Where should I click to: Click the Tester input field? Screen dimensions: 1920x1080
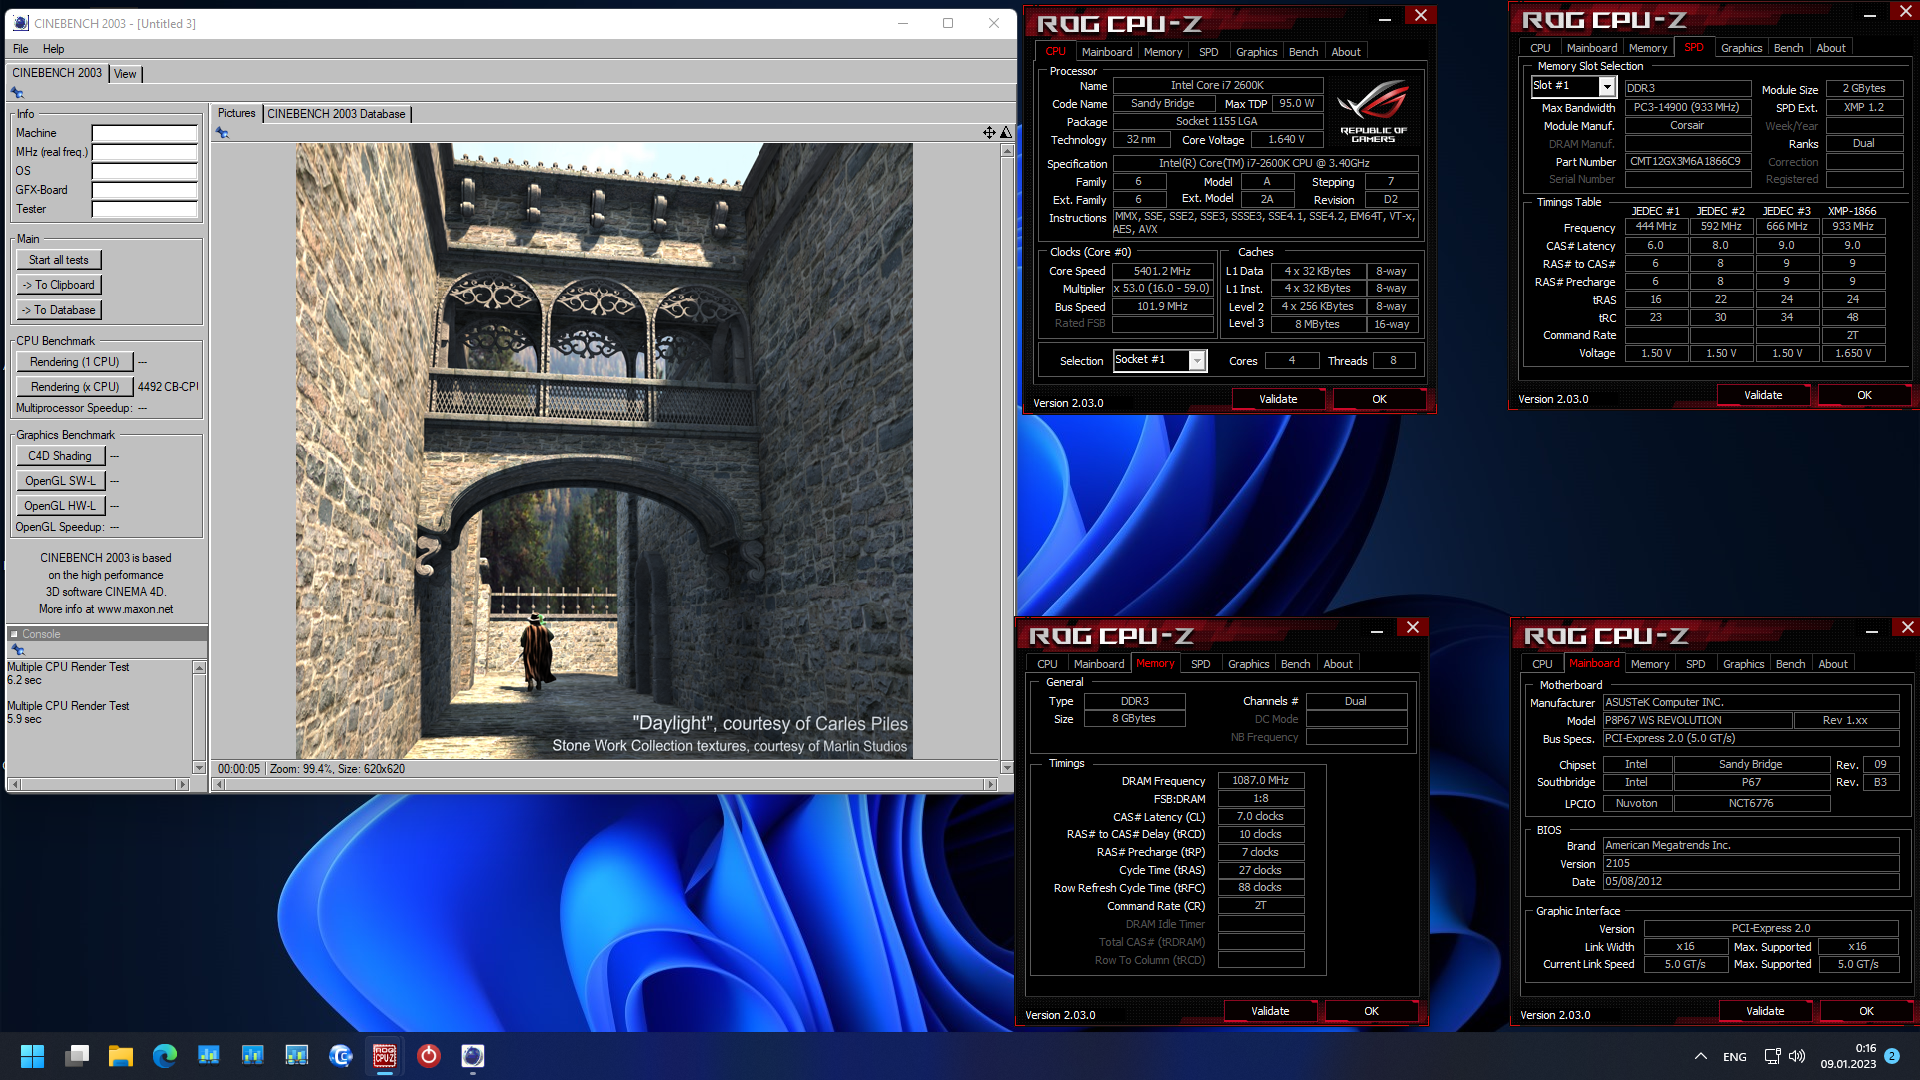pos(145,209)
